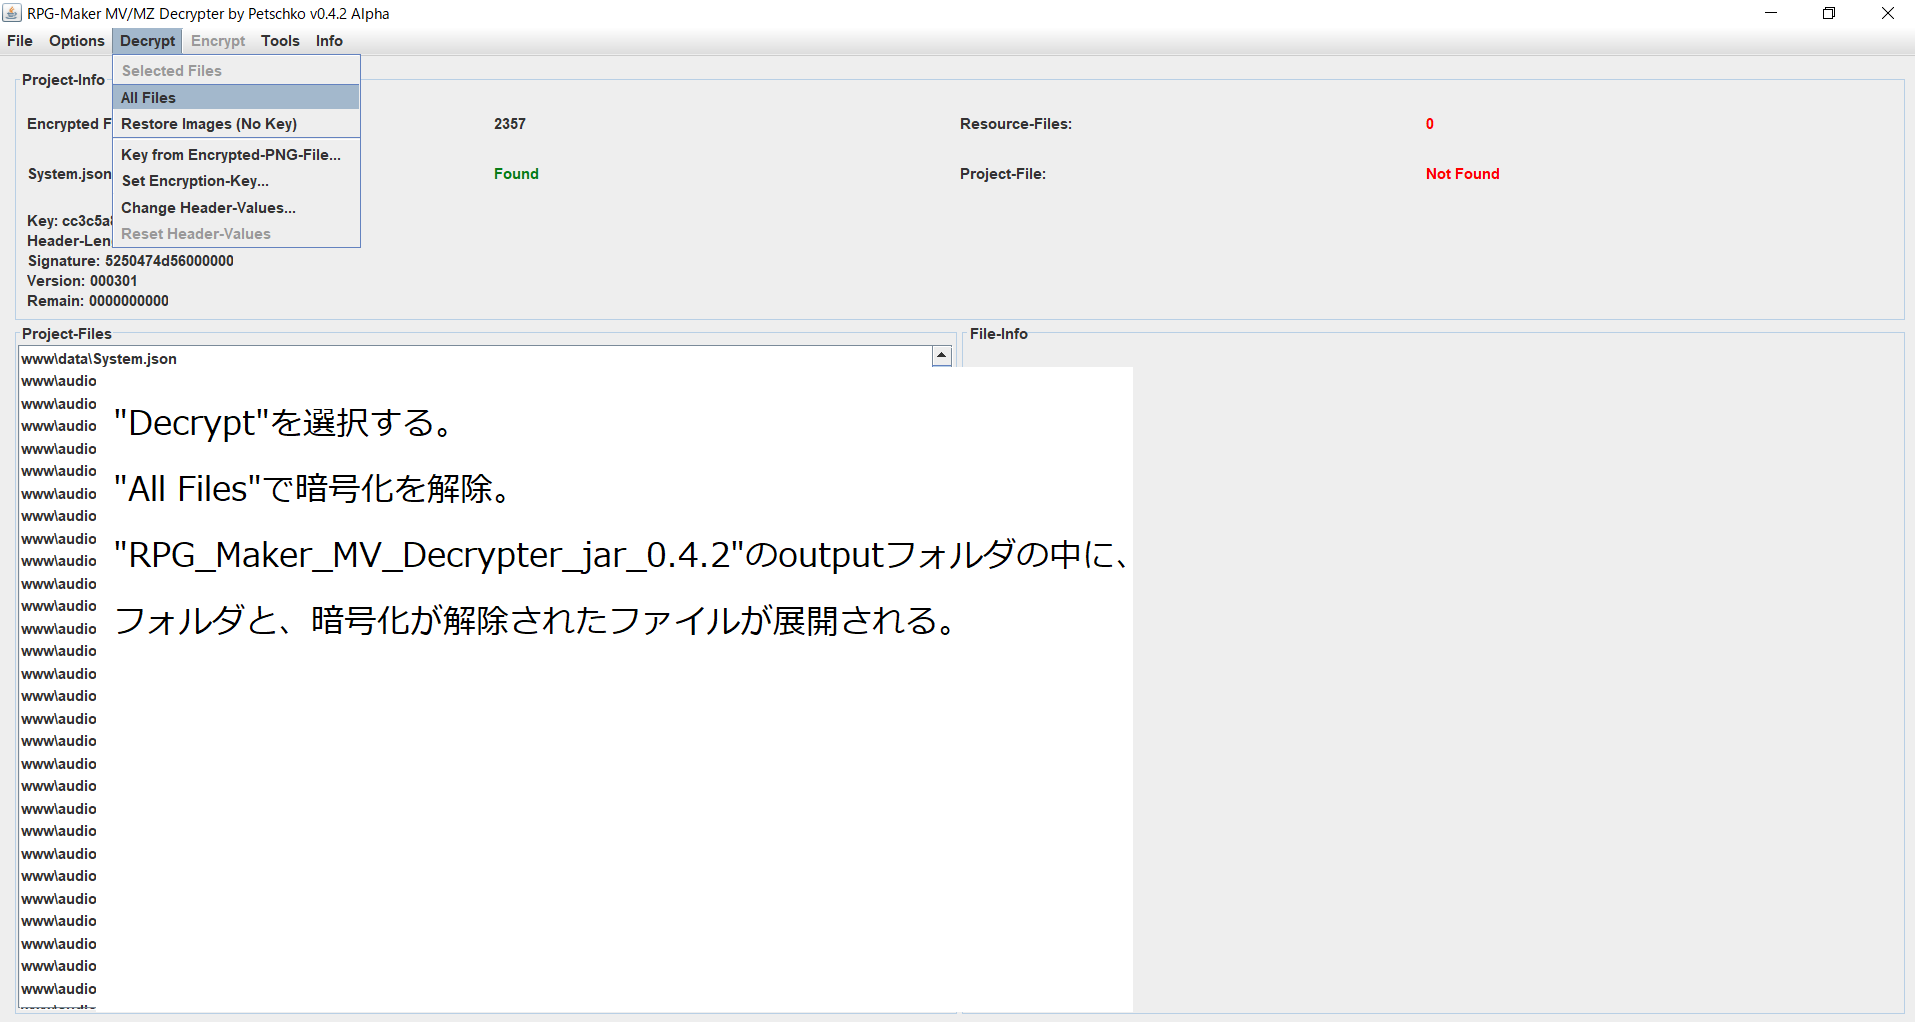
Task: Click the red Not Found status
Action: [1462, 174]
